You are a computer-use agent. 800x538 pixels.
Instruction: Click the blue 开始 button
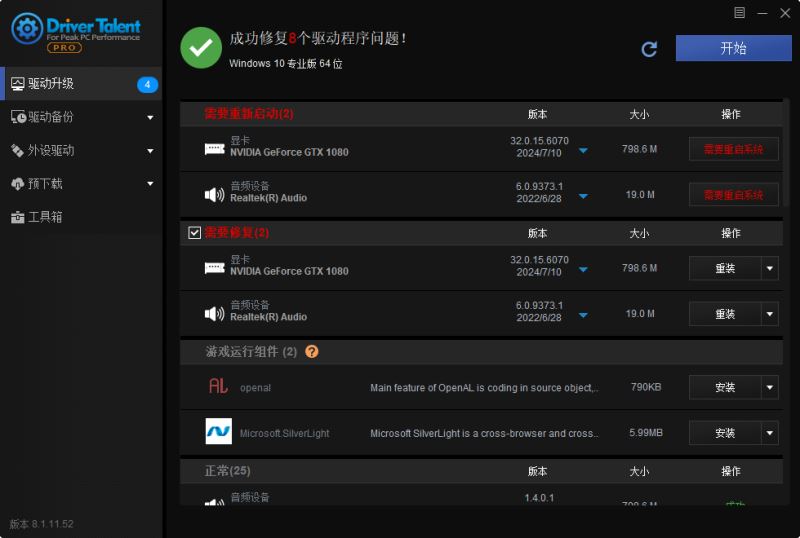pyautogui.click(x=733, y=48)
